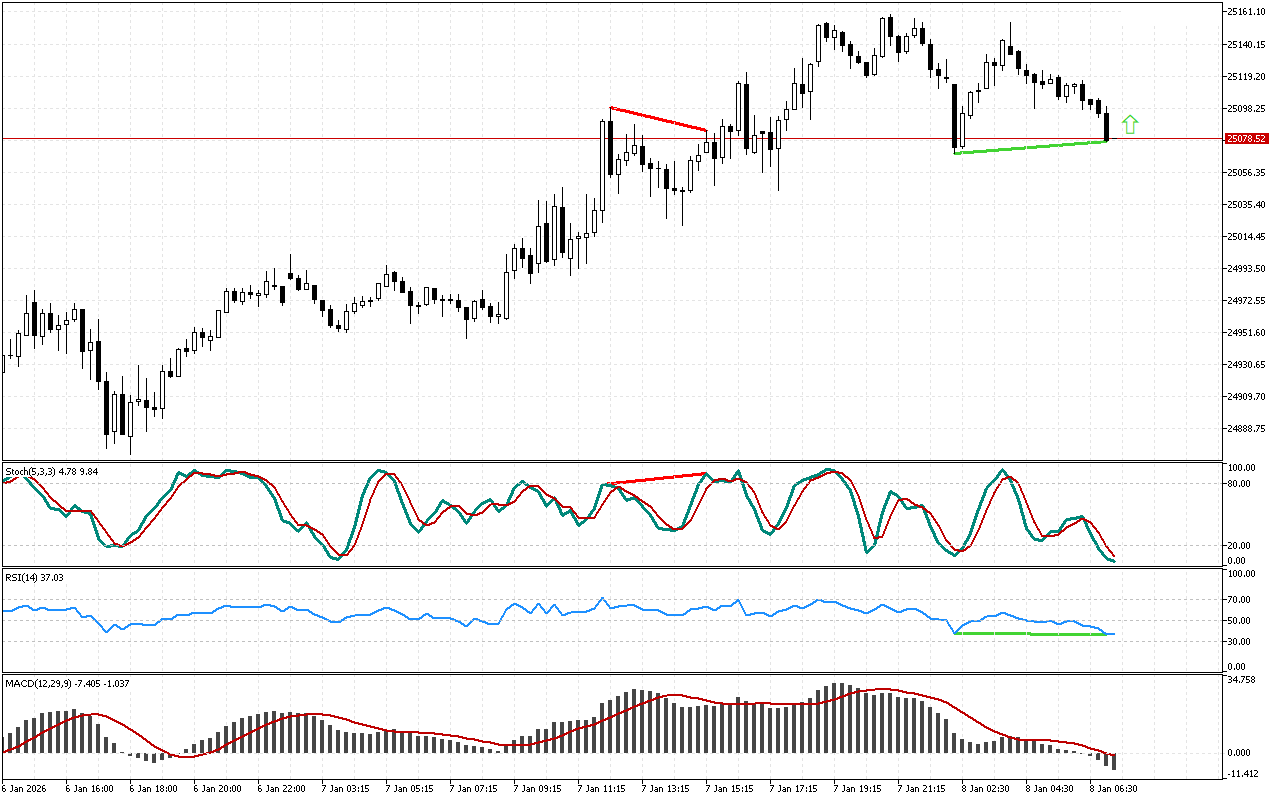The width and height of the screenshot is (1280, 800).
Task: Select the red 25078.52 price label
Action: point(1246,139)
